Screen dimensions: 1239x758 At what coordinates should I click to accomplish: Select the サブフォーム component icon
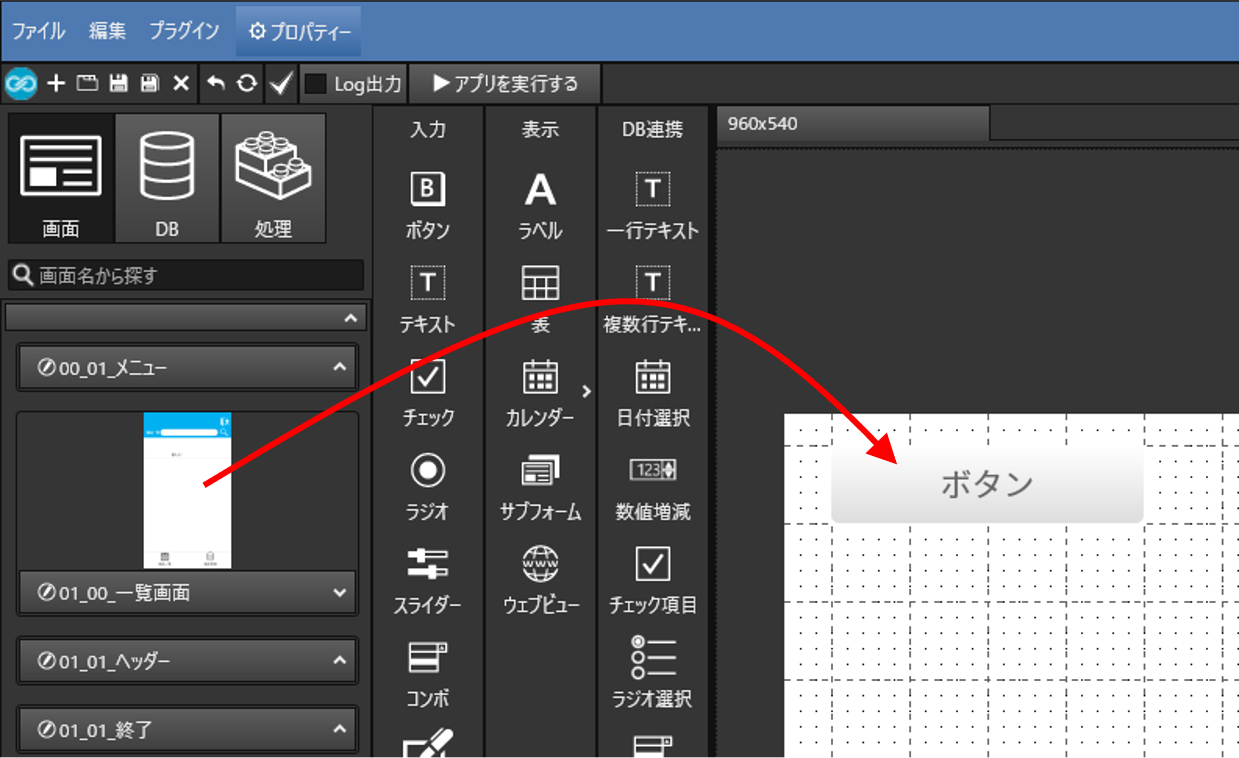click(540, 471)
